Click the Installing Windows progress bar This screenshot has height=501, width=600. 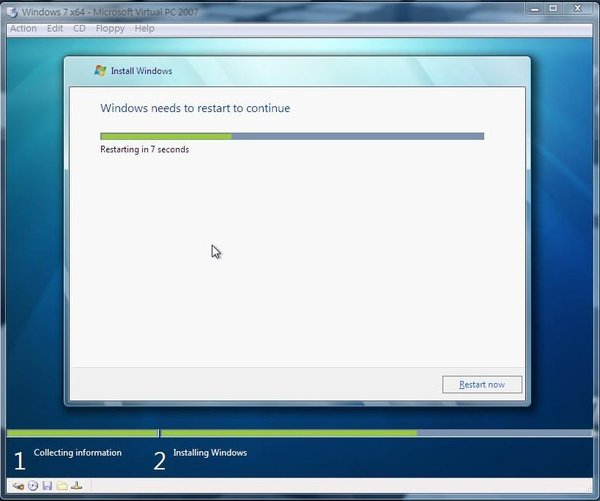pos(376,433)
